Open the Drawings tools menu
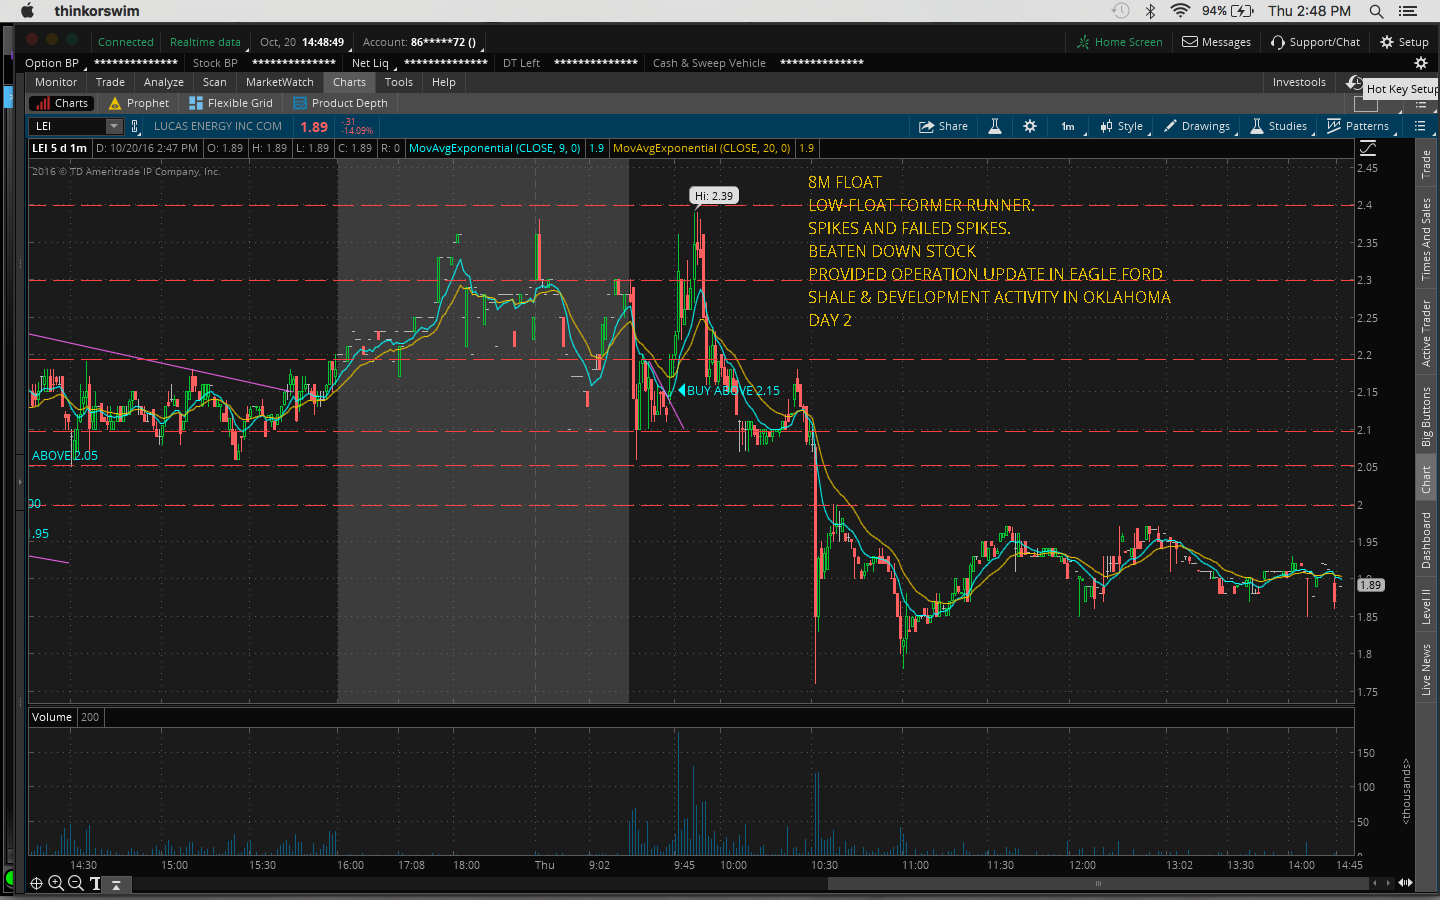The image size is (1440, 900). click(x=1197, y=126)
